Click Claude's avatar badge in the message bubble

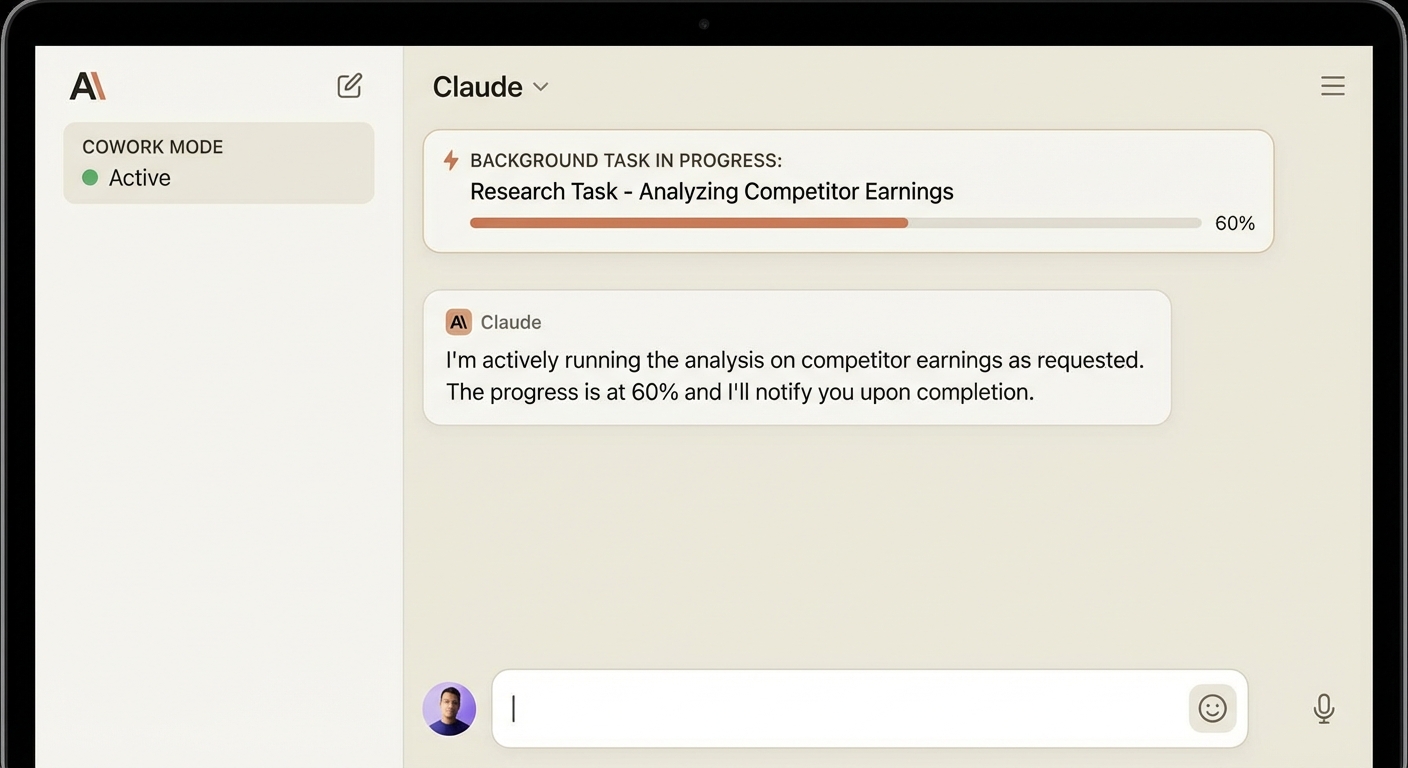tap(458, 321)
